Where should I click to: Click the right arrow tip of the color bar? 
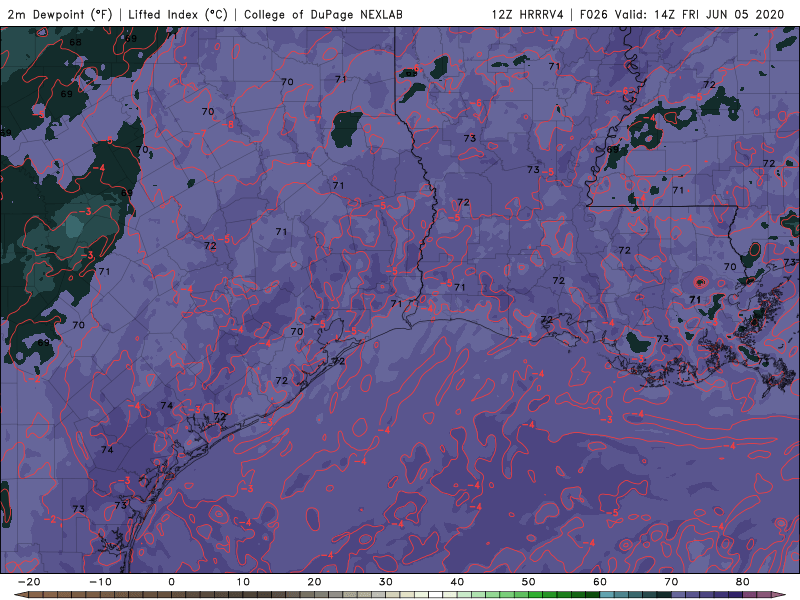780,594
